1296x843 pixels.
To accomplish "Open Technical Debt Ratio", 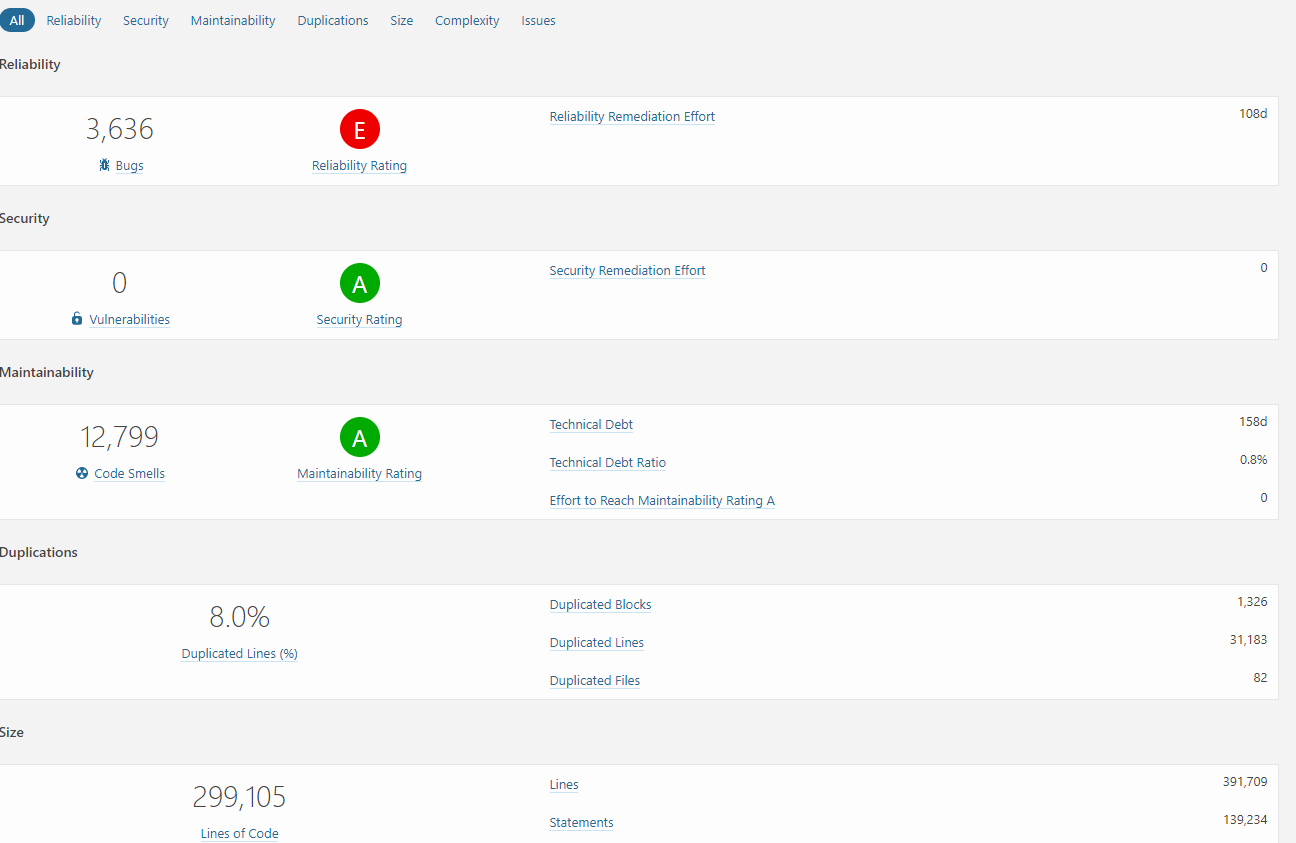I will tap(607, 462).
